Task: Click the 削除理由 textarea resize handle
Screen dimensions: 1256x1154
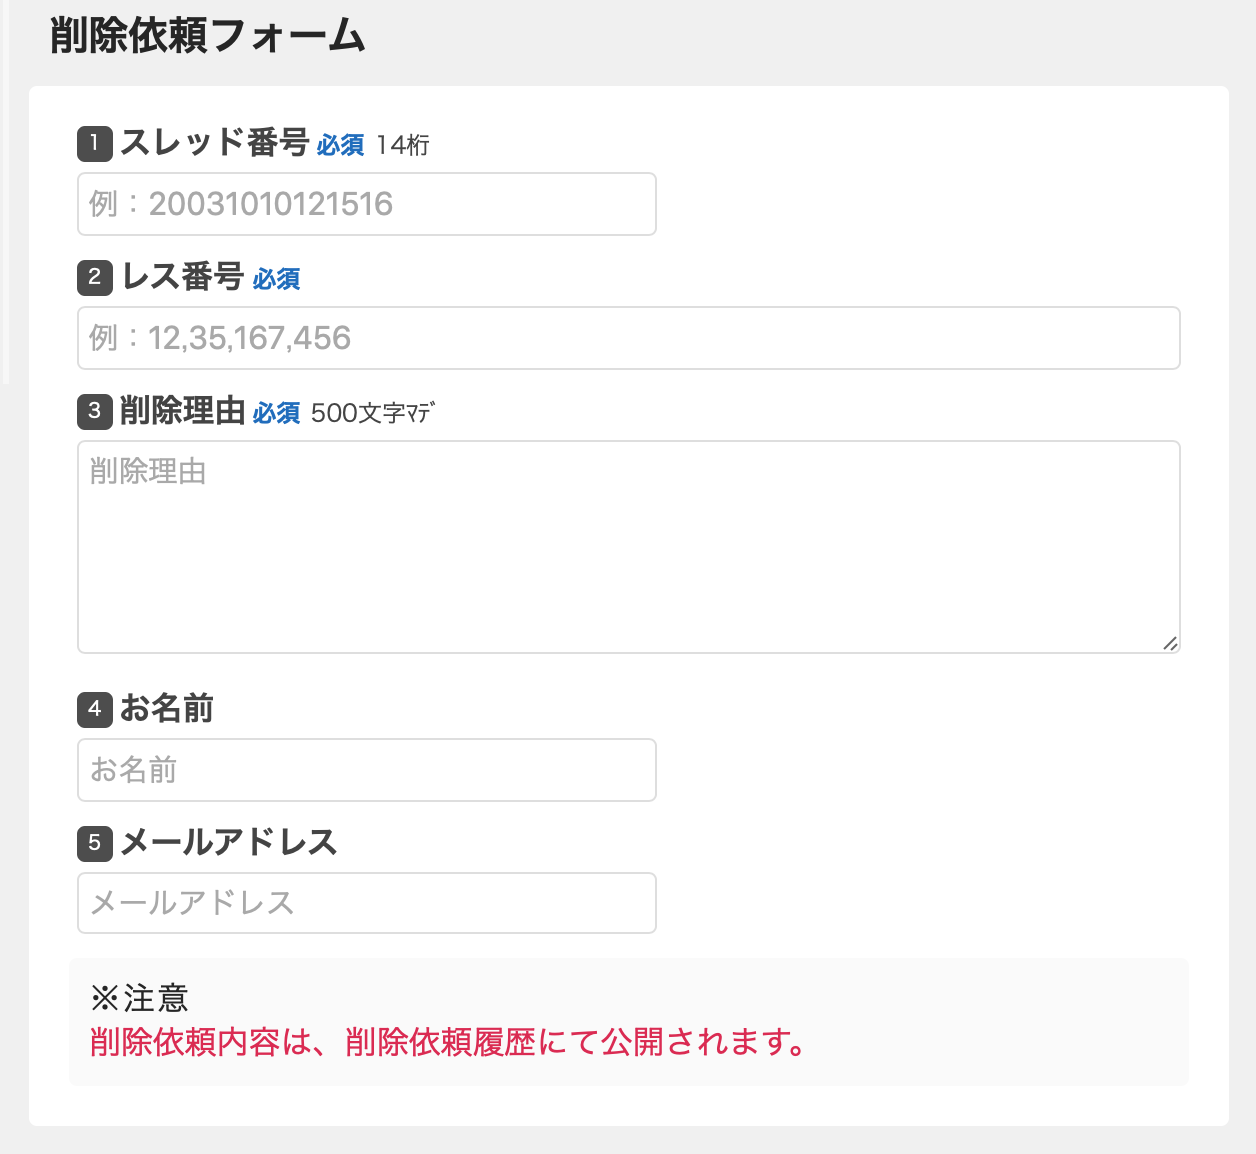Action: 1170,643
